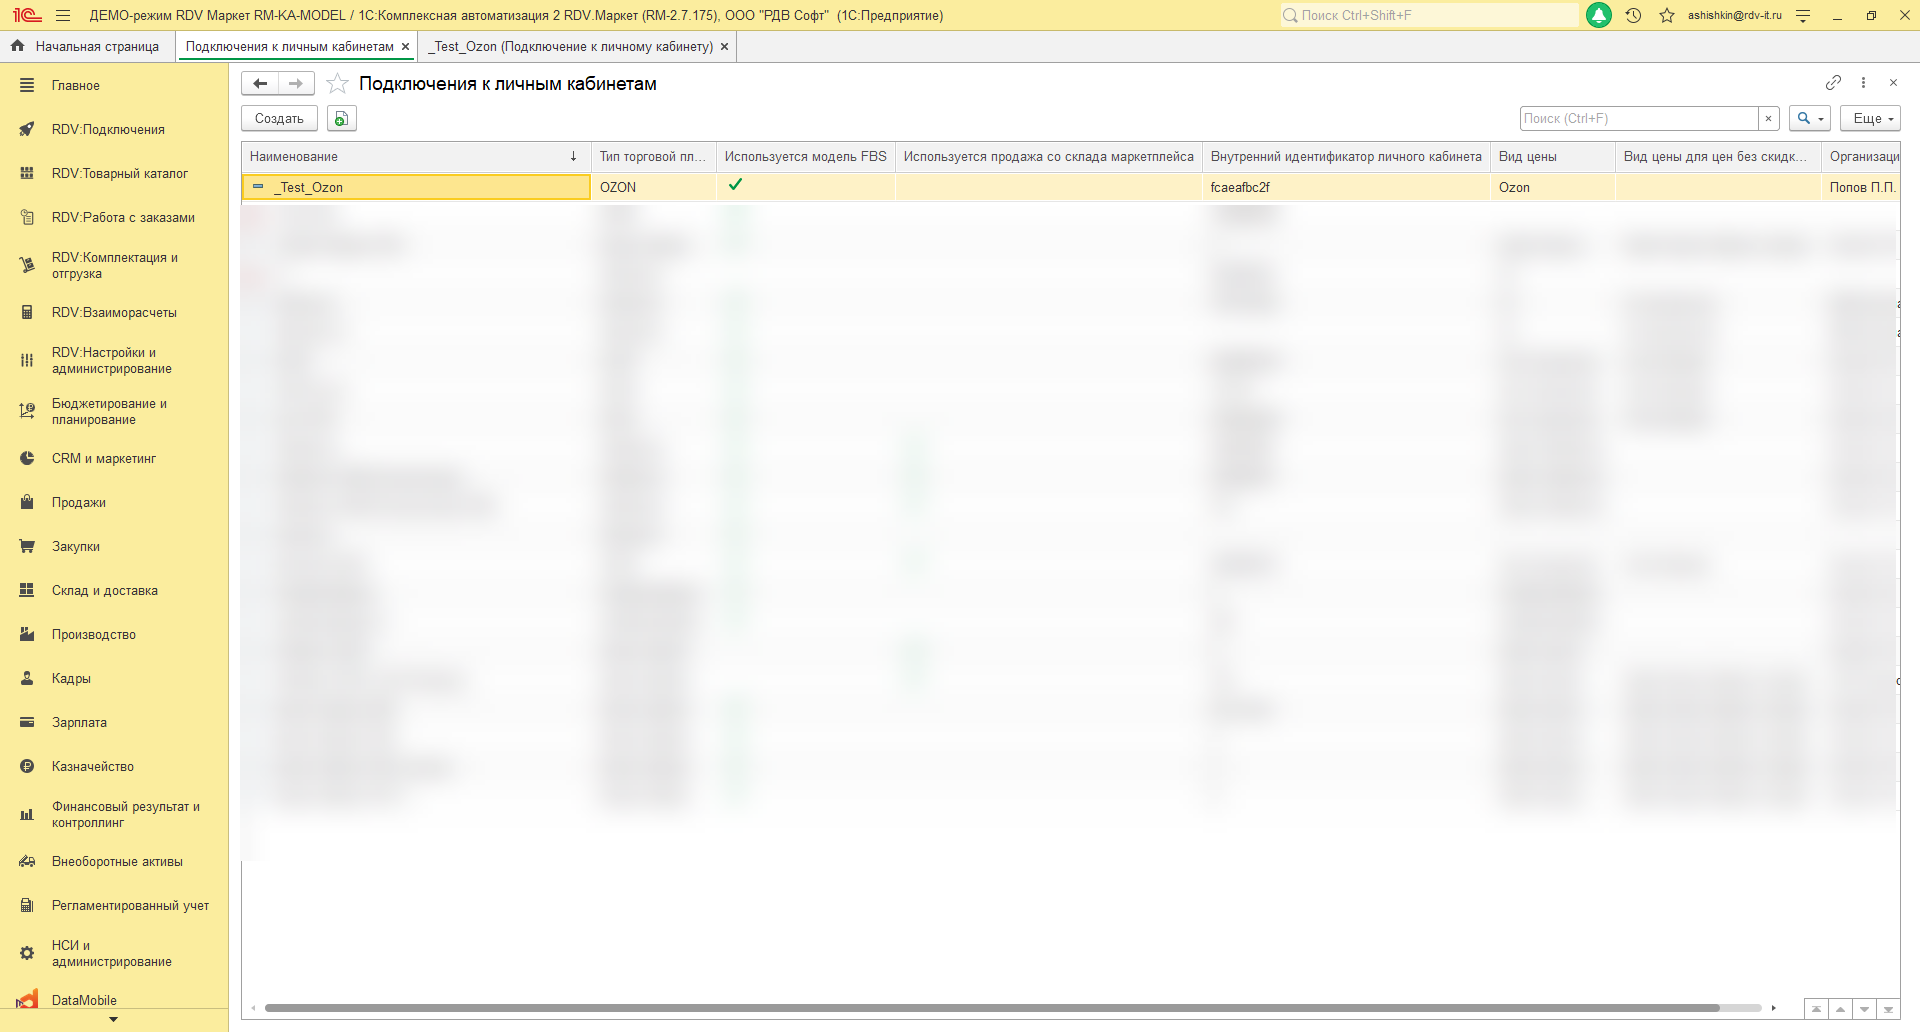Go back with the left arrow
This screenshot has height=1032, width=1920.
(260, 84)
